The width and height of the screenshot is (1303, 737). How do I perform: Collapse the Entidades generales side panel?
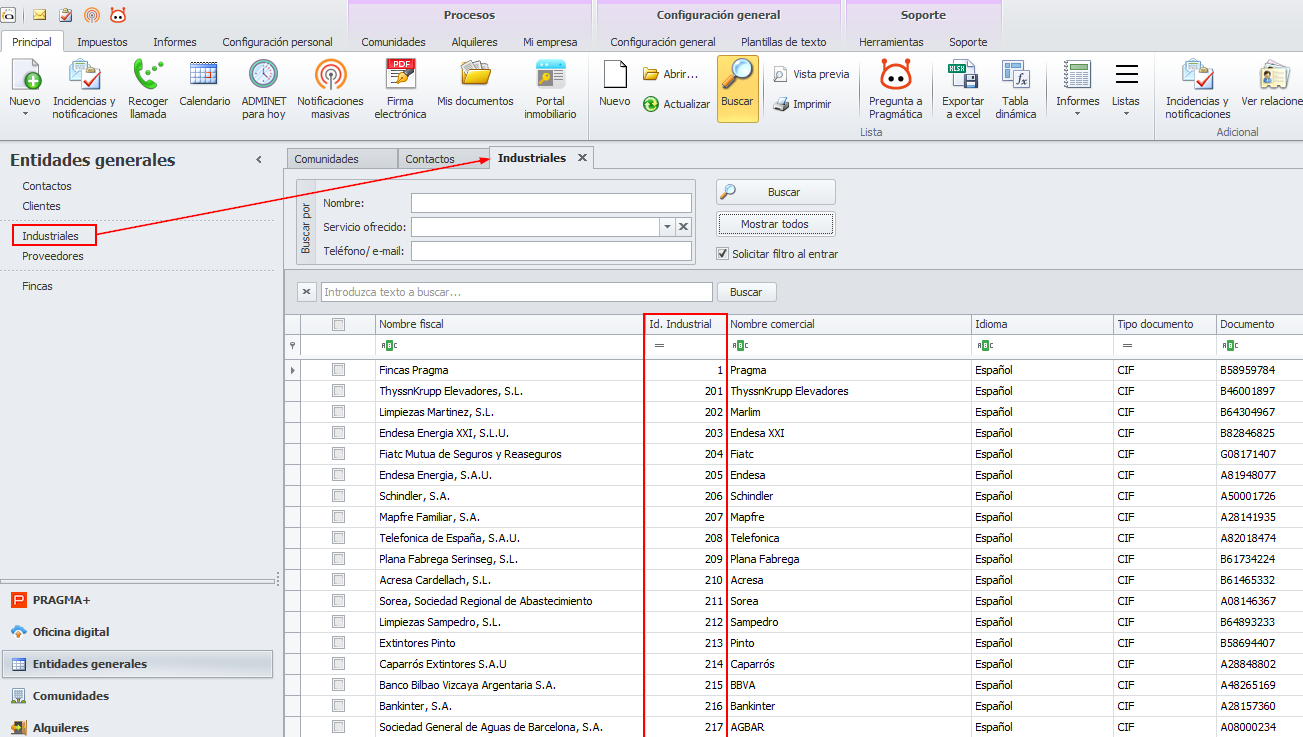click(259, 160)
